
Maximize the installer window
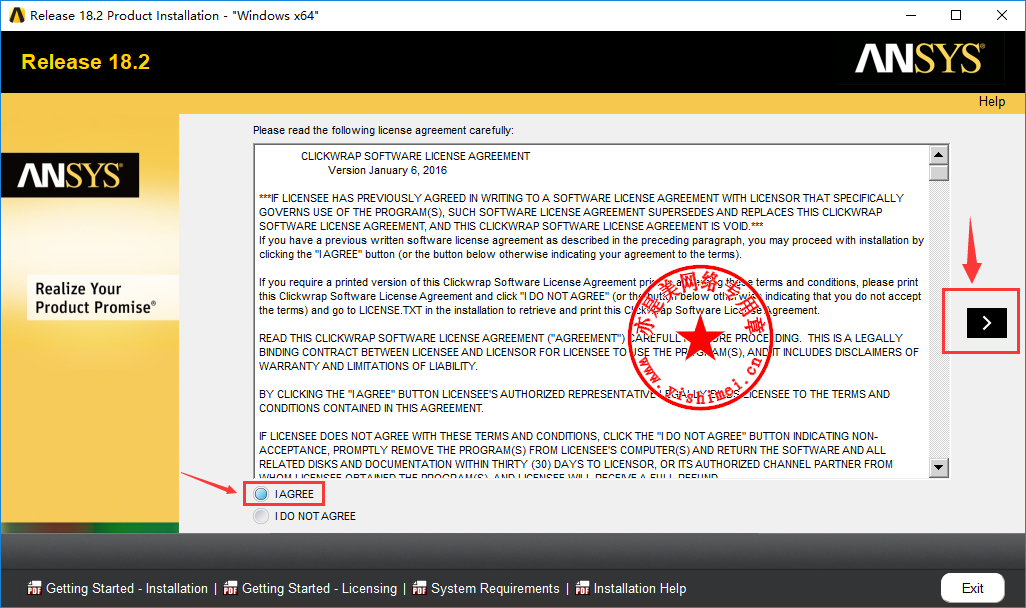click(x=956, y=15)
